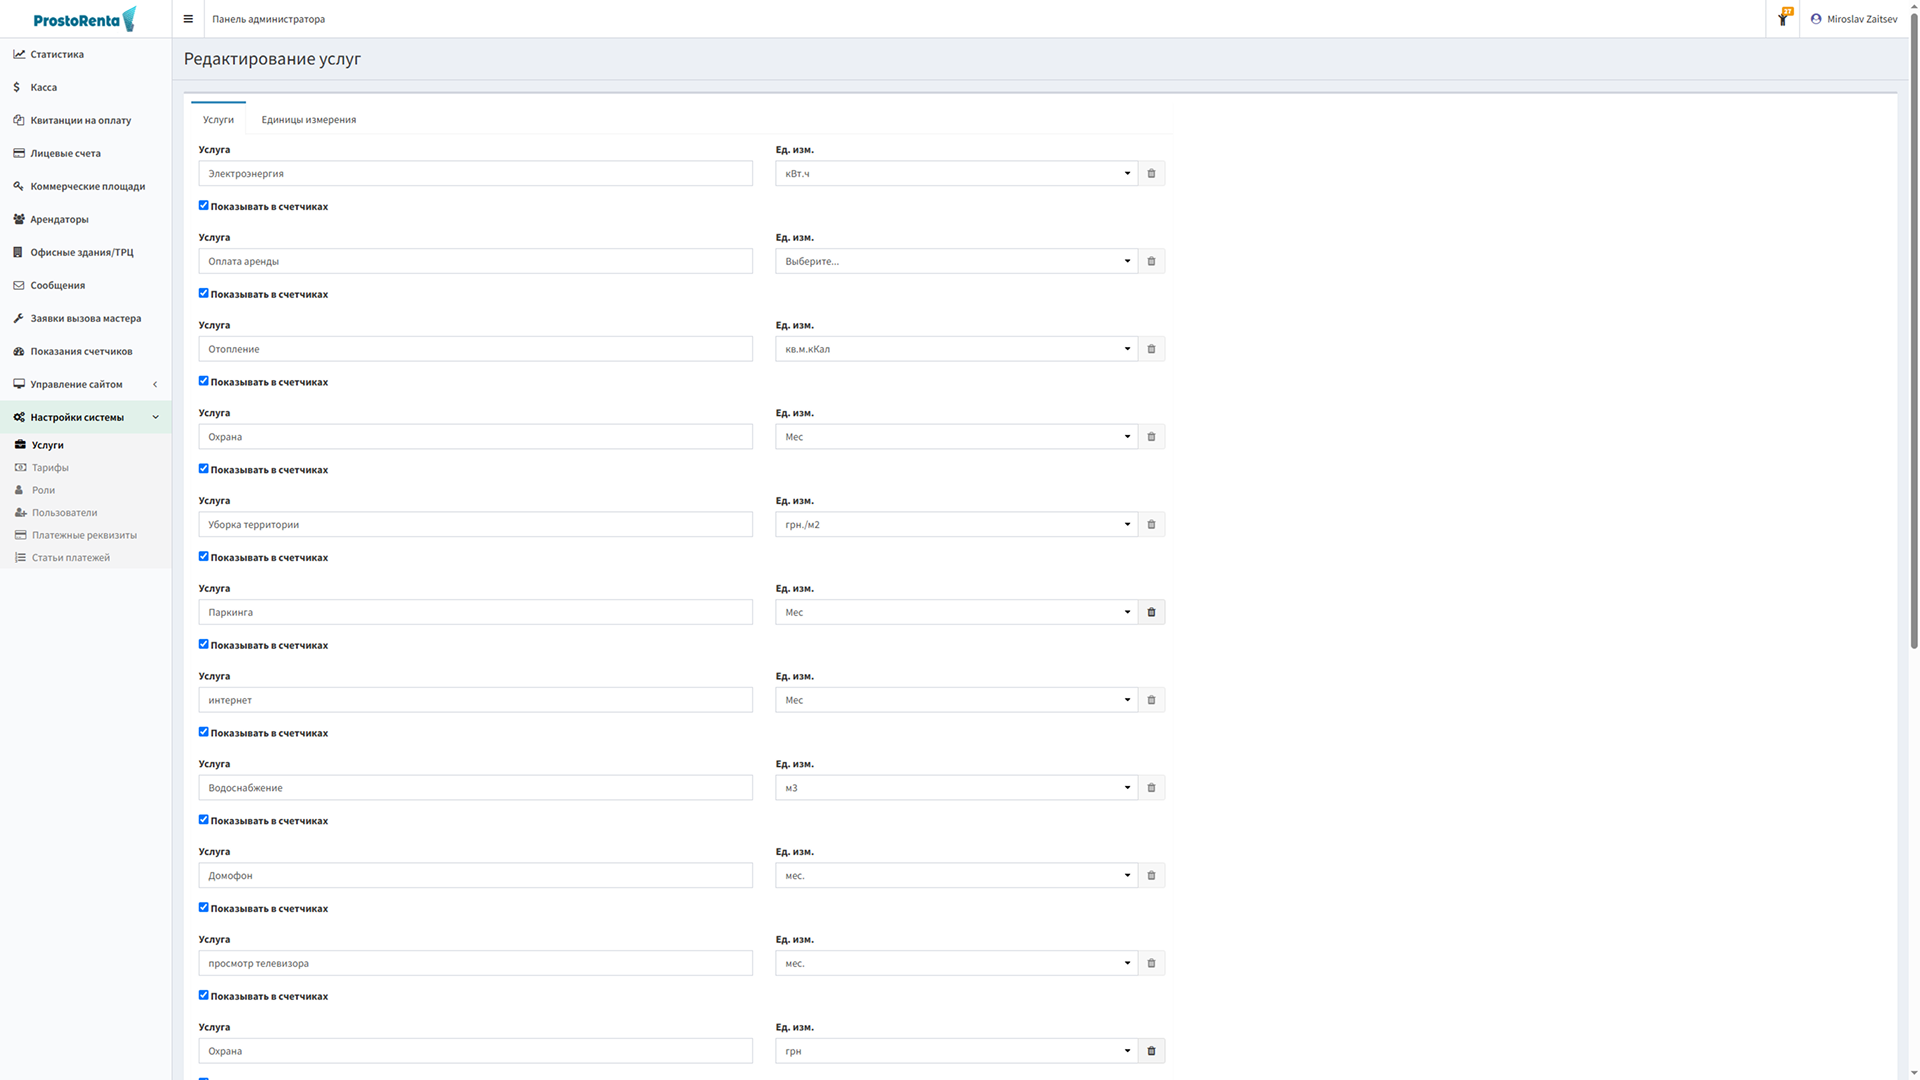Open the кв.м.кКал unit dropdown
Screen dimensions: 1920x1080
click(955, 349)
